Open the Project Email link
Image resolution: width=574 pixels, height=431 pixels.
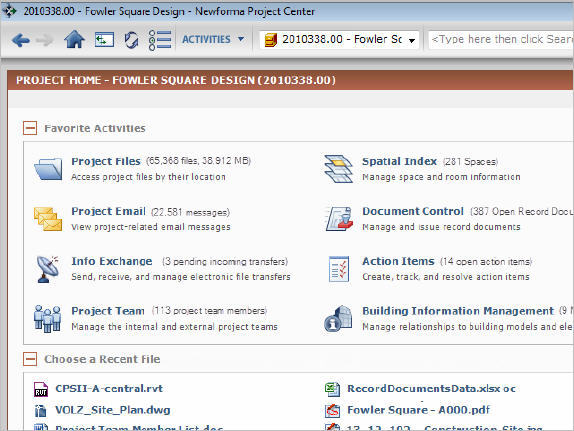pyautogui.click(x=108, y=211)
